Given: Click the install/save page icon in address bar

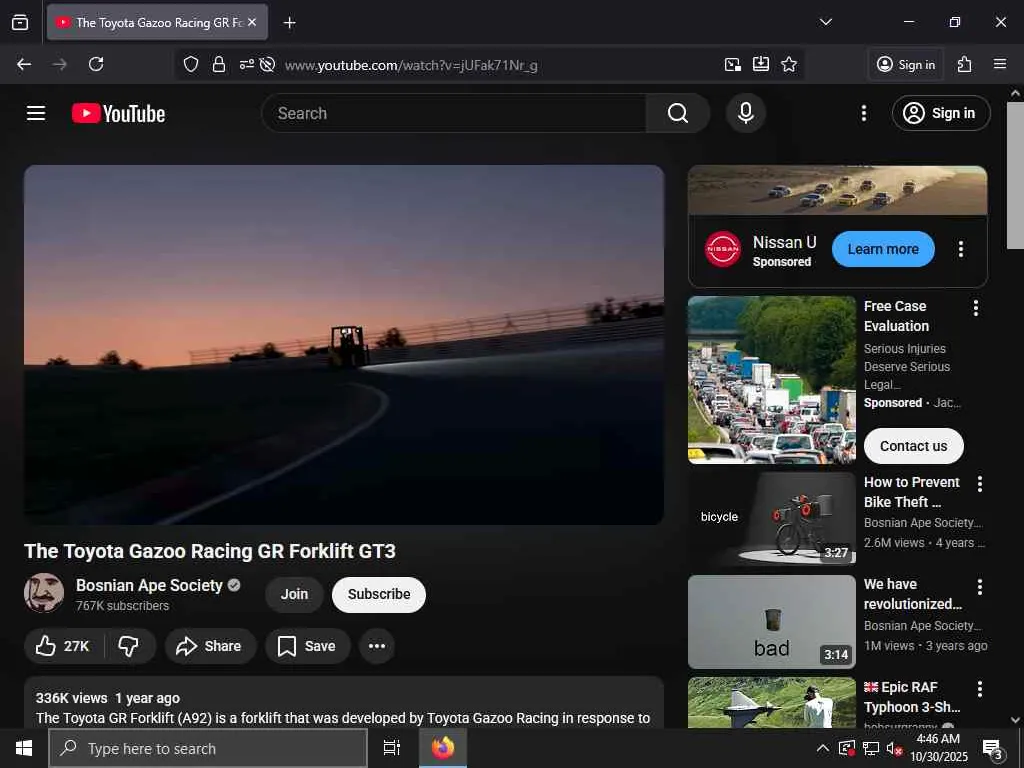Looking at the screenshot, I should point(761,64).
